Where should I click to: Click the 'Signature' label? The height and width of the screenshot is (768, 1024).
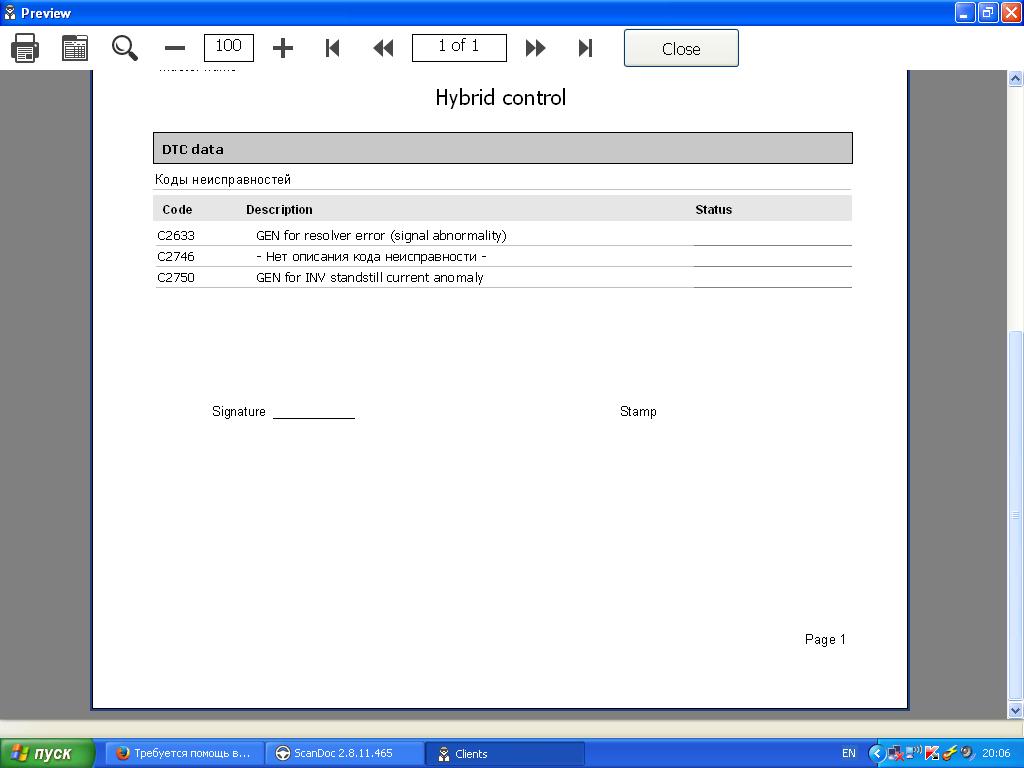(238, 411)
